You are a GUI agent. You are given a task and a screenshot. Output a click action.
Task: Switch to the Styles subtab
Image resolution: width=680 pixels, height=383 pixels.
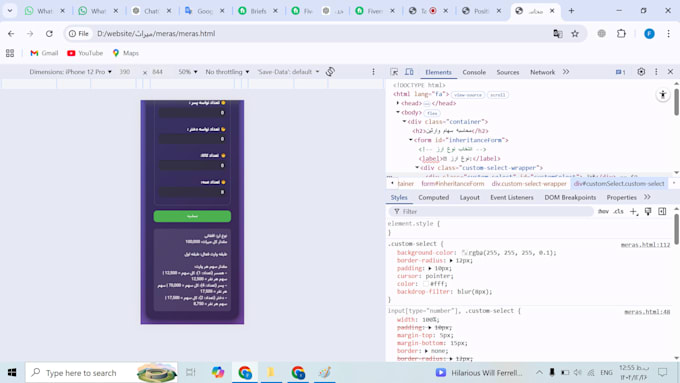(399, 197)
